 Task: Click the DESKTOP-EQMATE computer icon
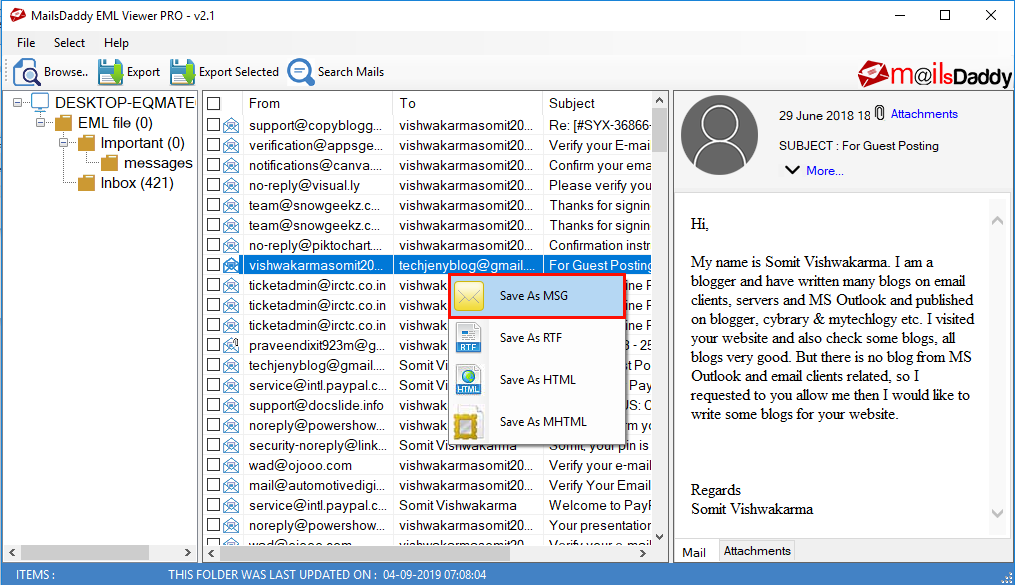pyautogui.click(x=40, y=102)
